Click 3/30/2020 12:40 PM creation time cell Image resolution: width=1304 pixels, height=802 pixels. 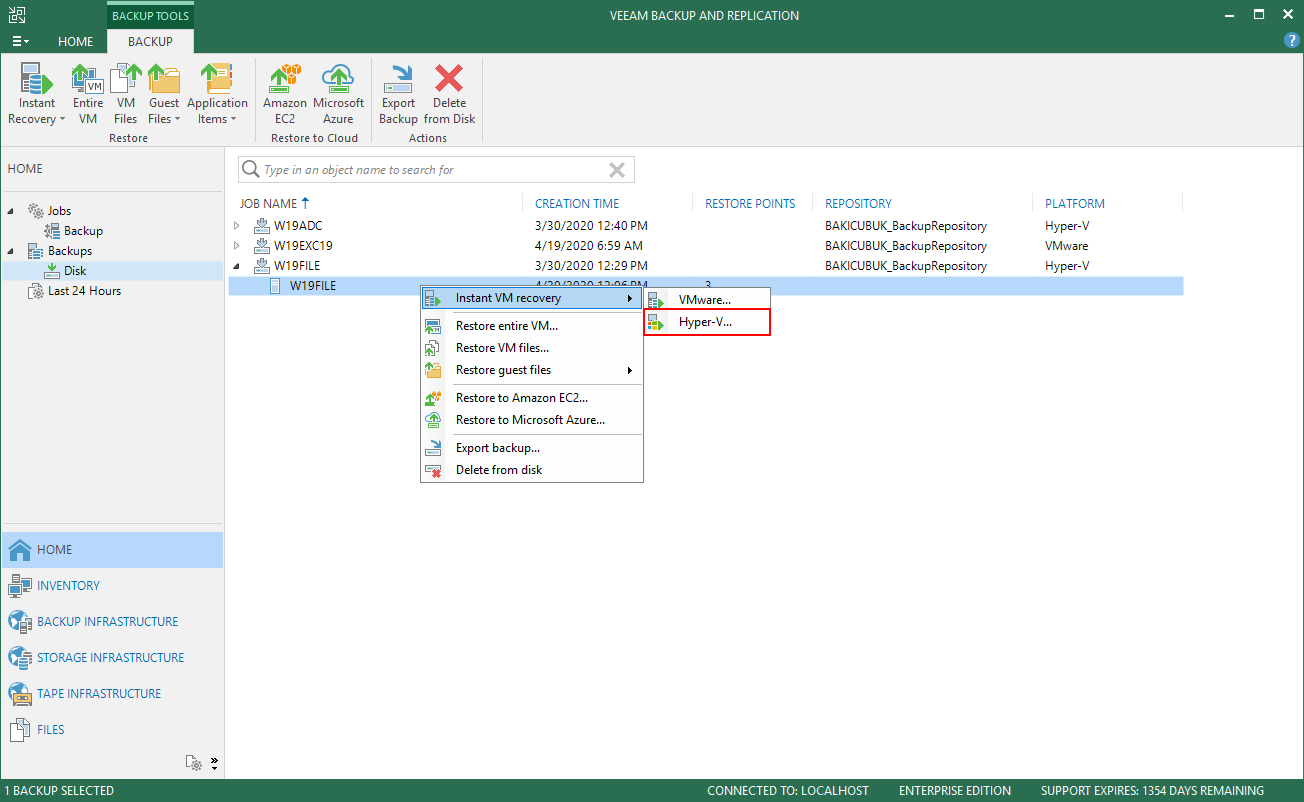click(x=591, y=226)
